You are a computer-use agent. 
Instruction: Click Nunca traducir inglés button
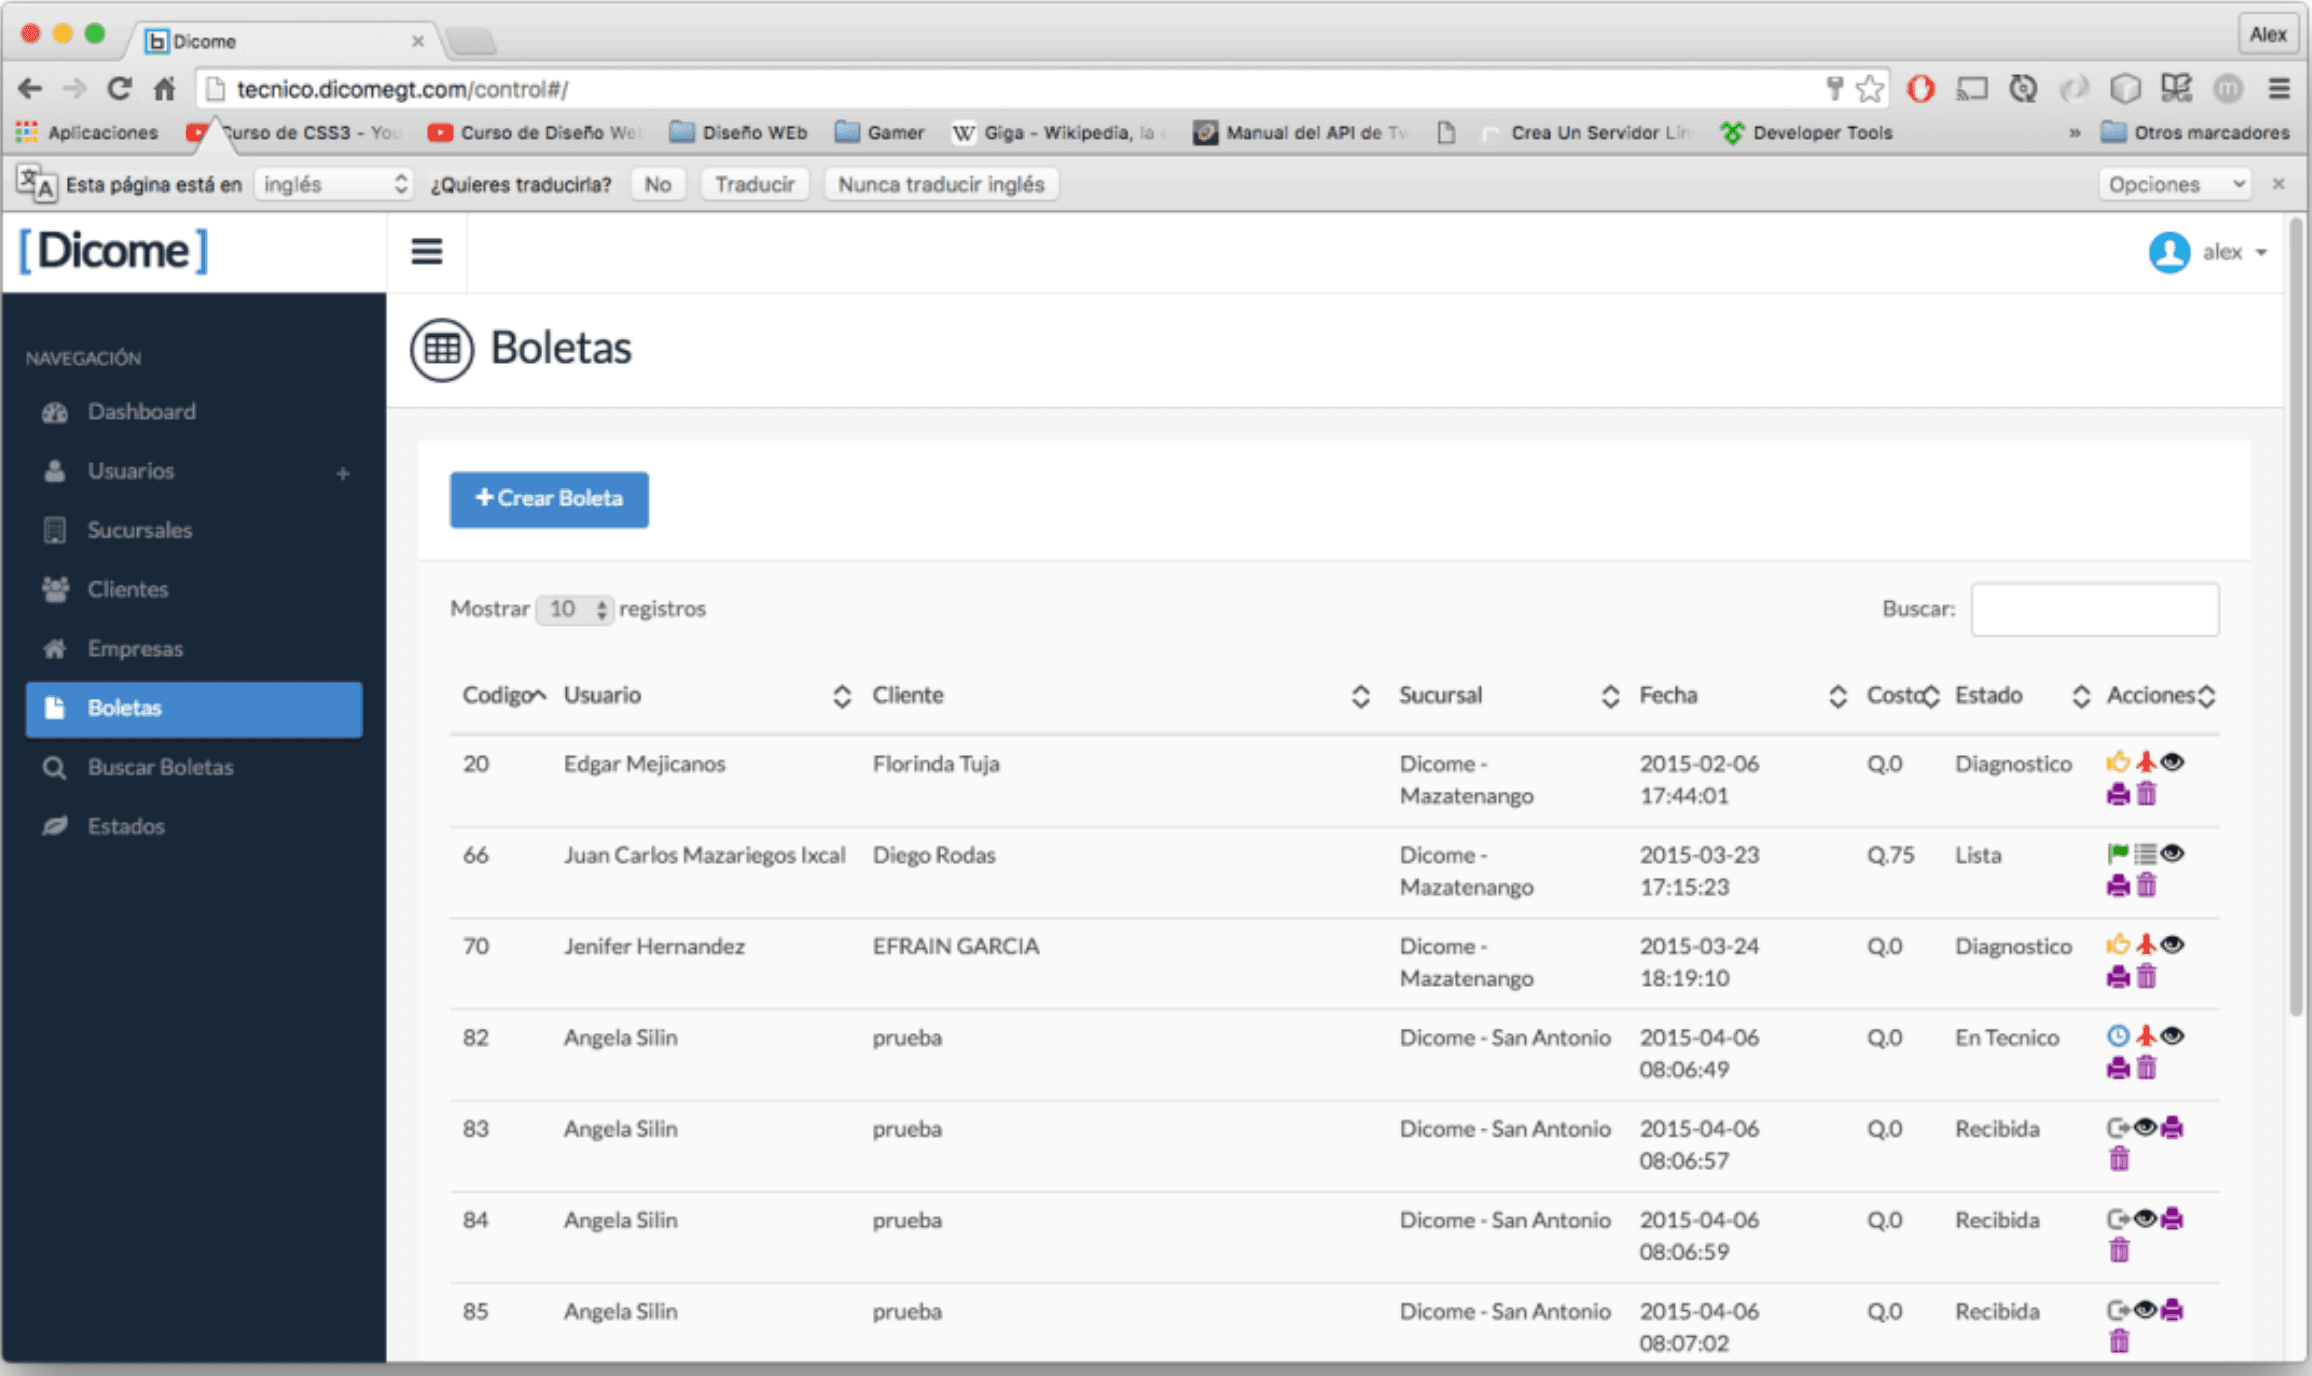tap(941, 184)
